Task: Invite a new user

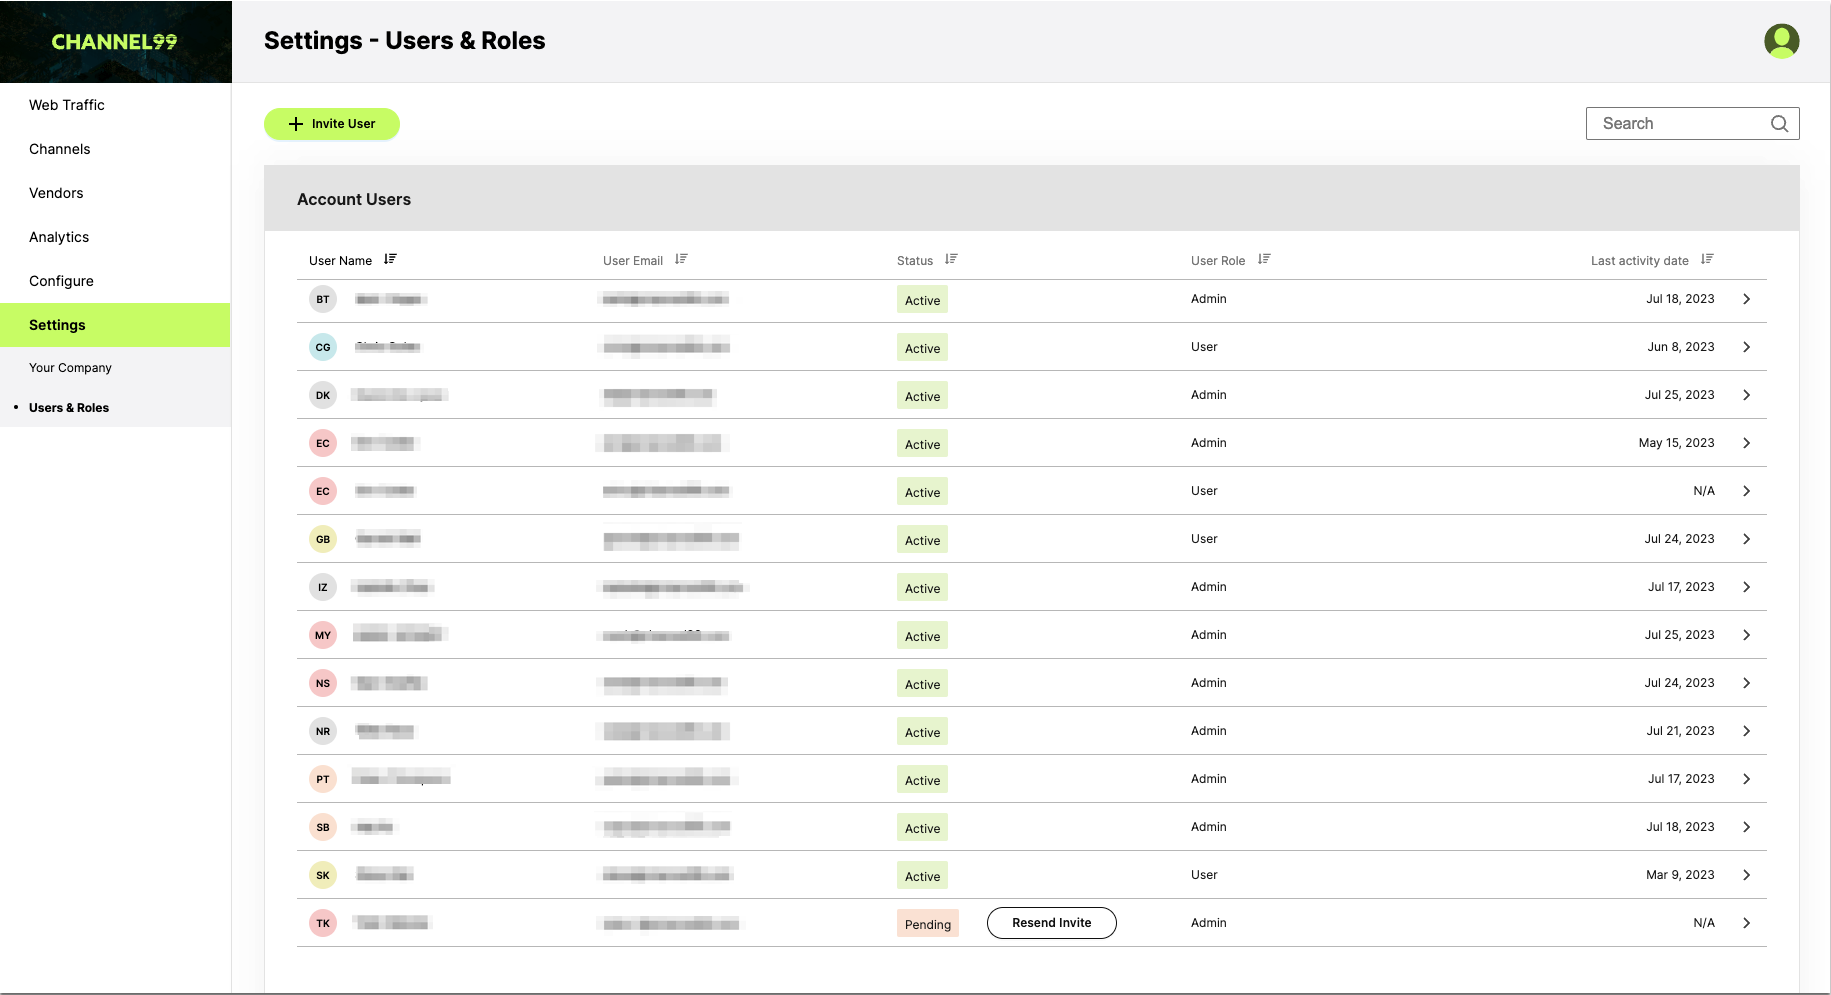Action: point(332,124)
